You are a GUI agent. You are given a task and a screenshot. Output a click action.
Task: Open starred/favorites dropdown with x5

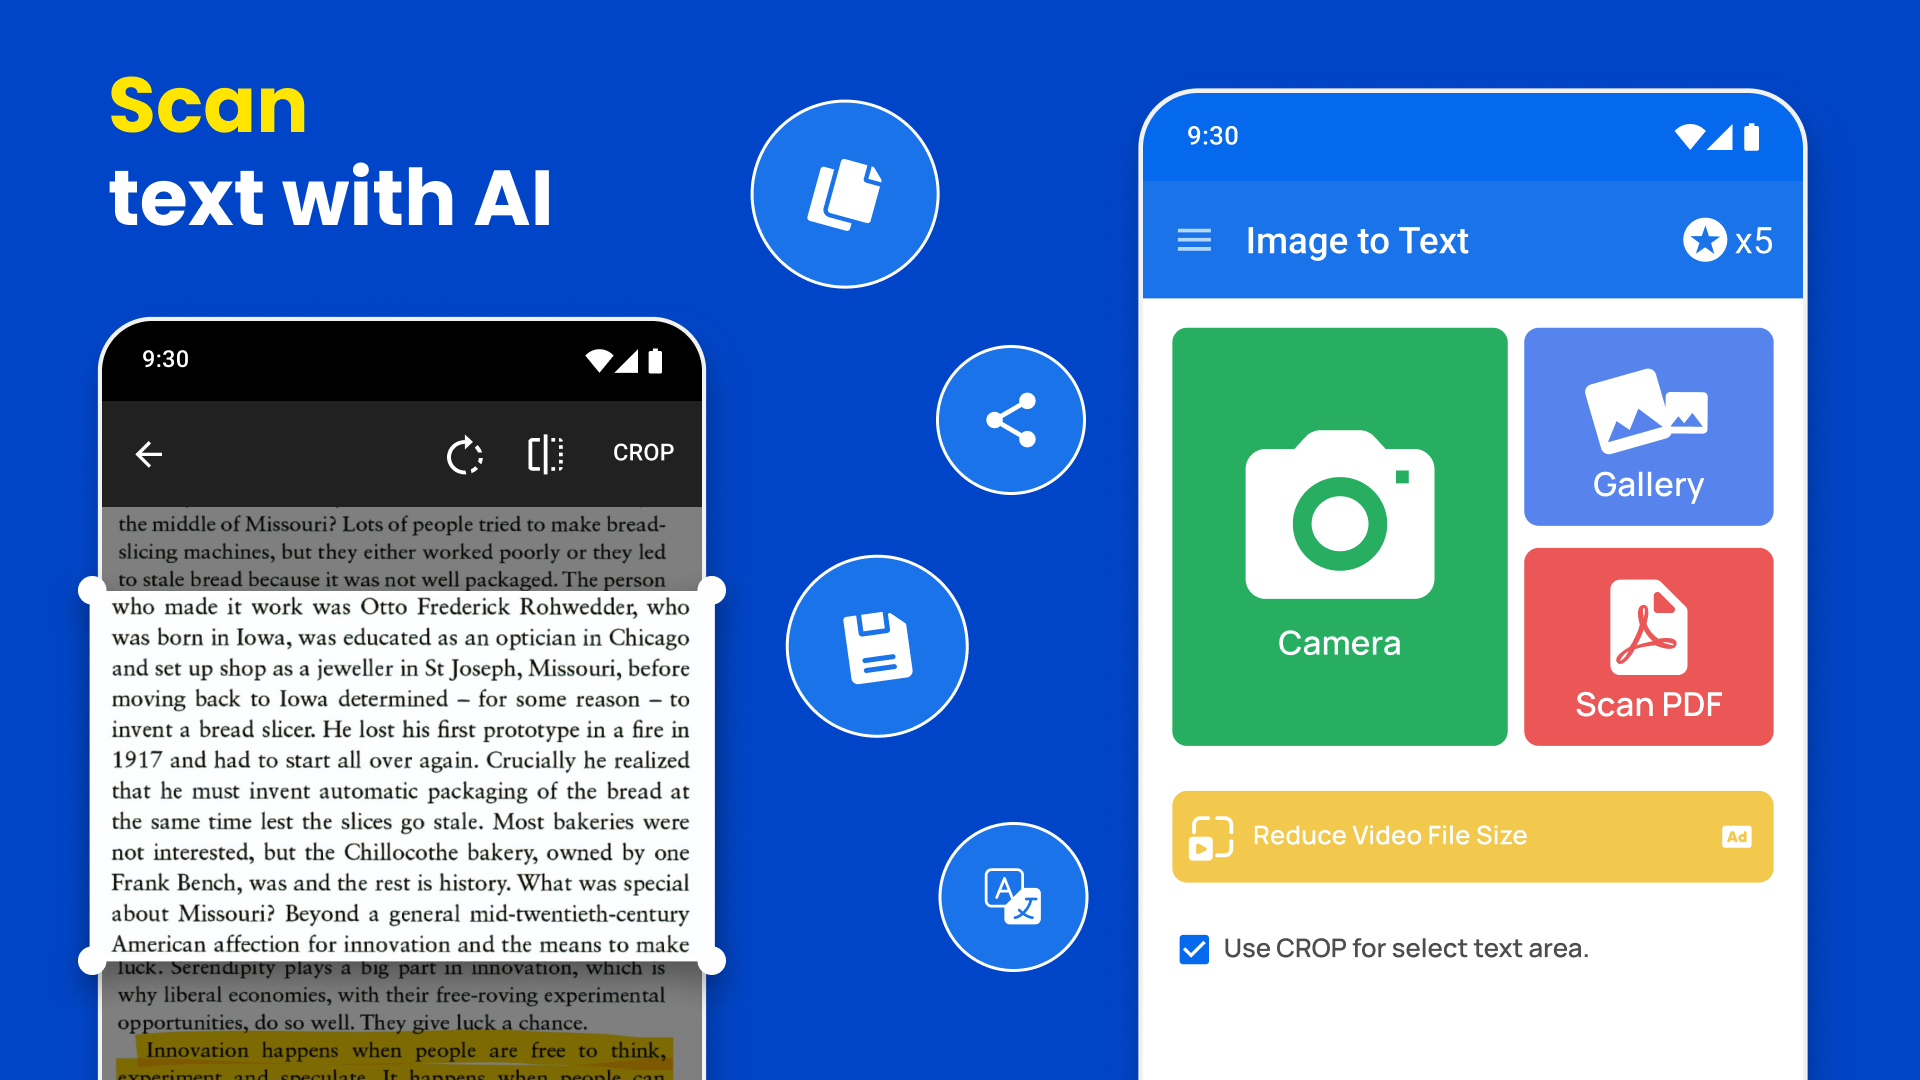(1726, 239)
